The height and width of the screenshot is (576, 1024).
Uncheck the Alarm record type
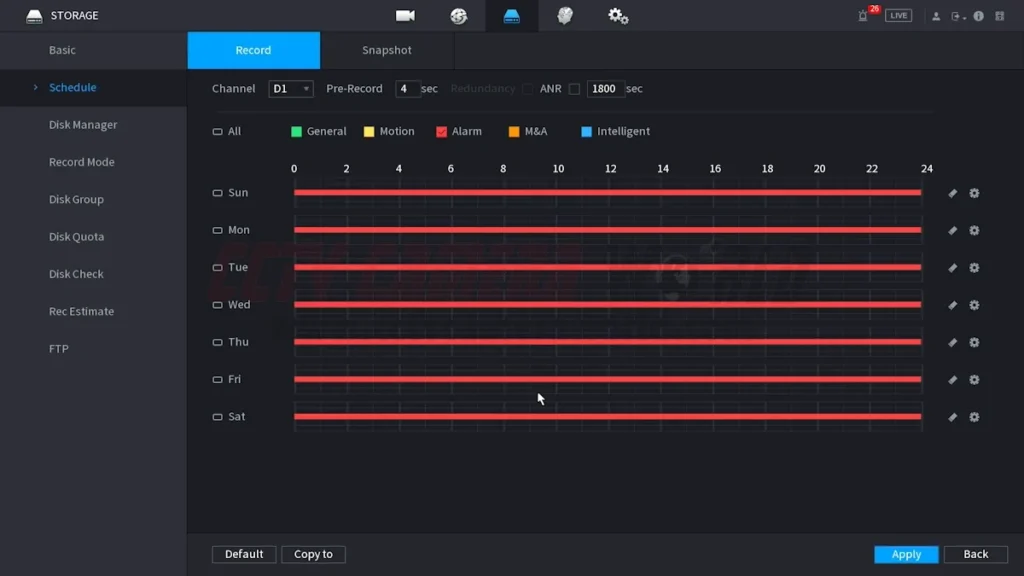[x=441, y=132]
